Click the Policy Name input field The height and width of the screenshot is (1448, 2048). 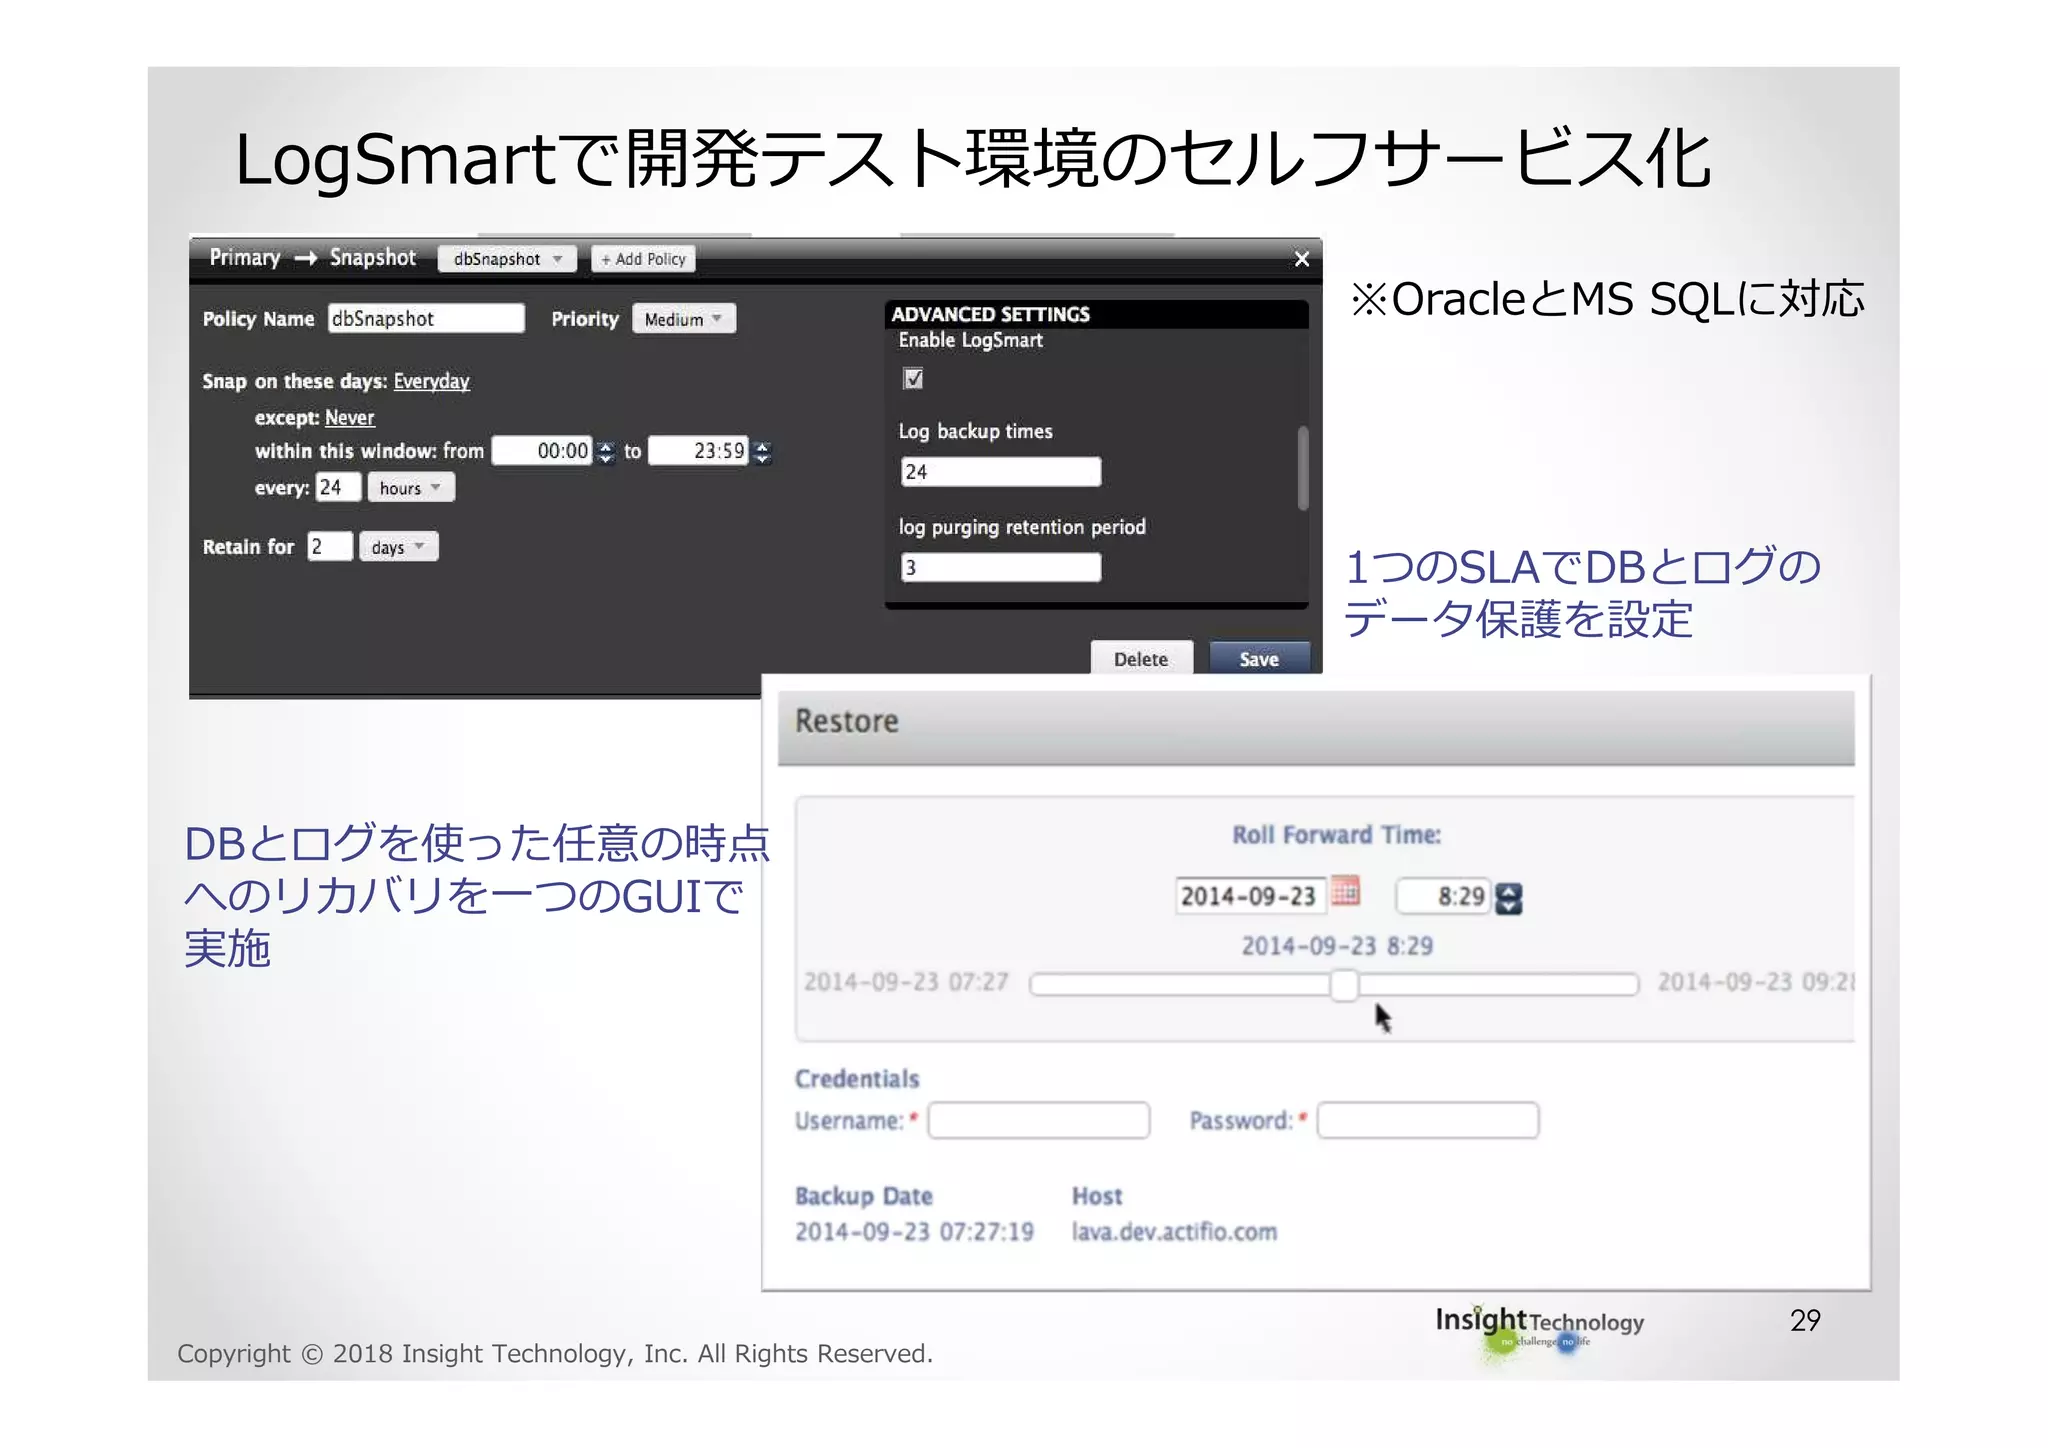426,319
